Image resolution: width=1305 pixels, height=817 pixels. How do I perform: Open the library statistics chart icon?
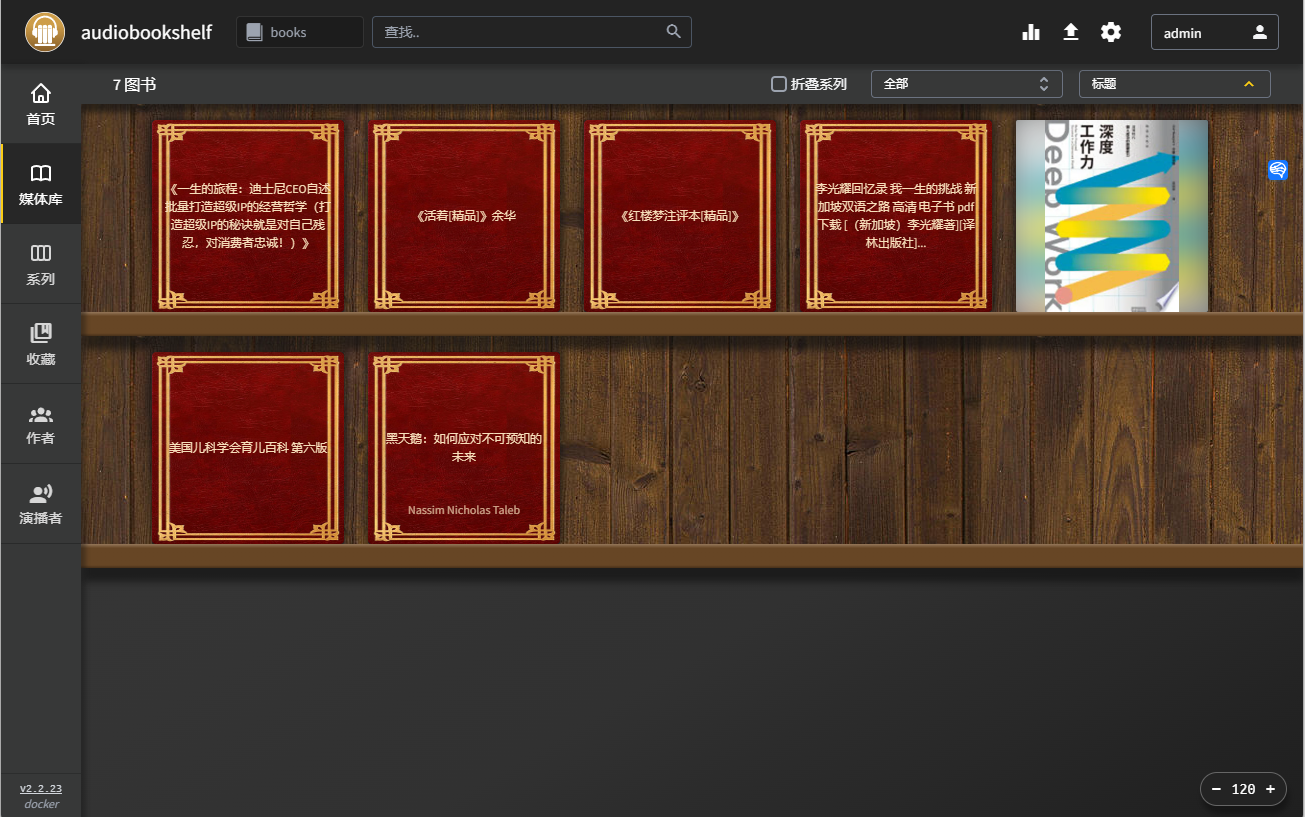pyautogui.click(x=1031, y=32)
